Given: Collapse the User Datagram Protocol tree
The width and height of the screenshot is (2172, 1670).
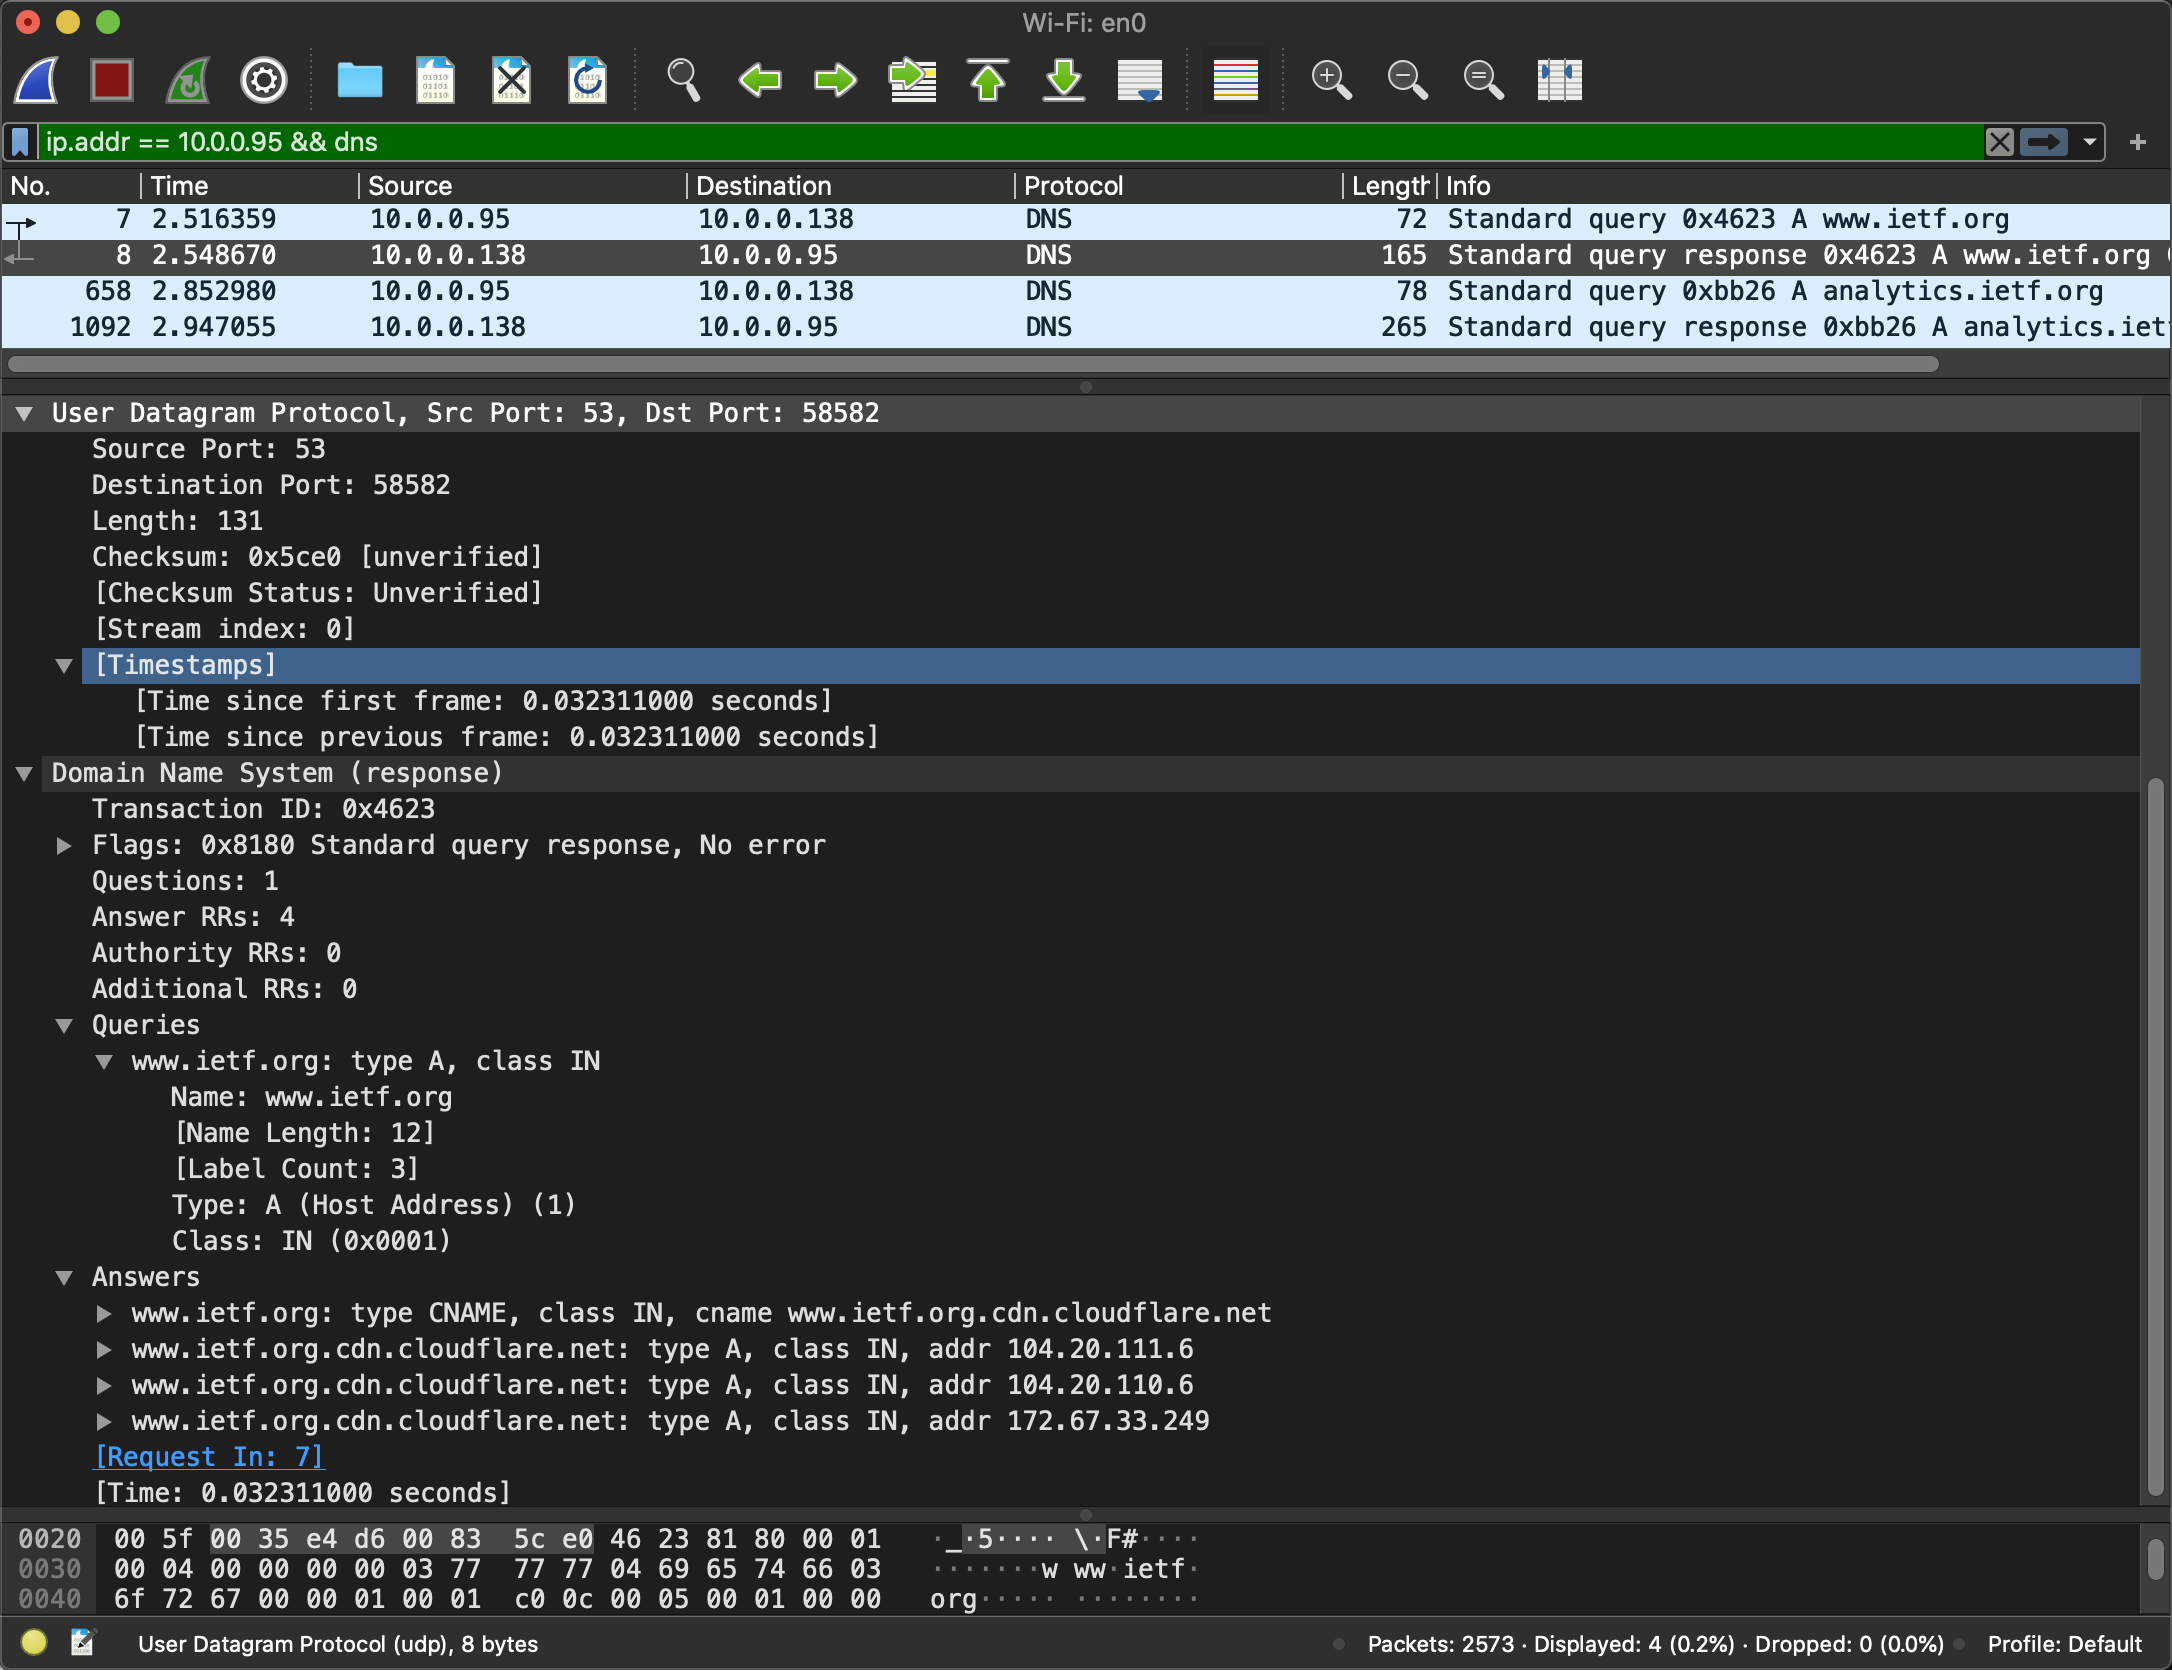Looking at the screenshot, I should (25, 413).
